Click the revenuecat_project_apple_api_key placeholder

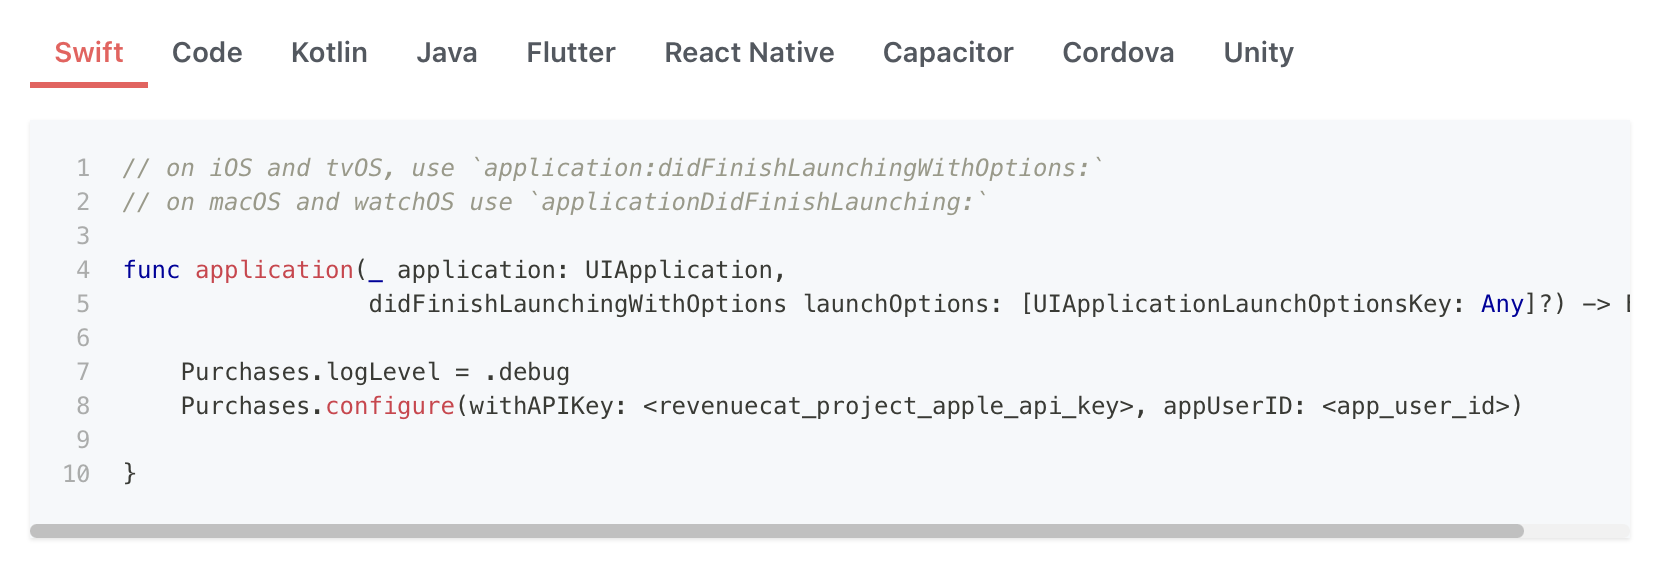point(889,406)
